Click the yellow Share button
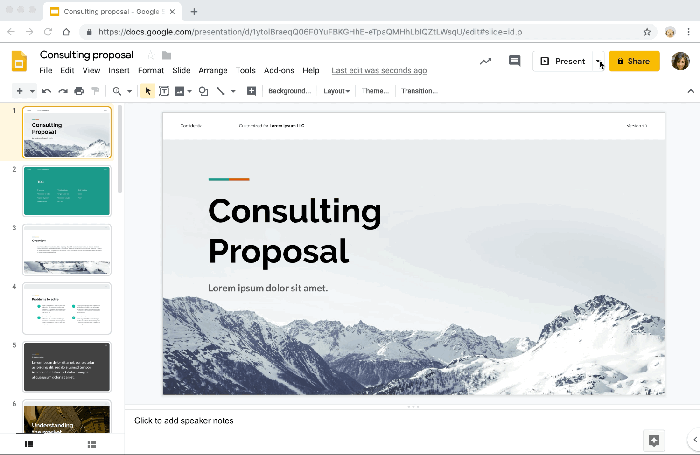 coord(634,61)
